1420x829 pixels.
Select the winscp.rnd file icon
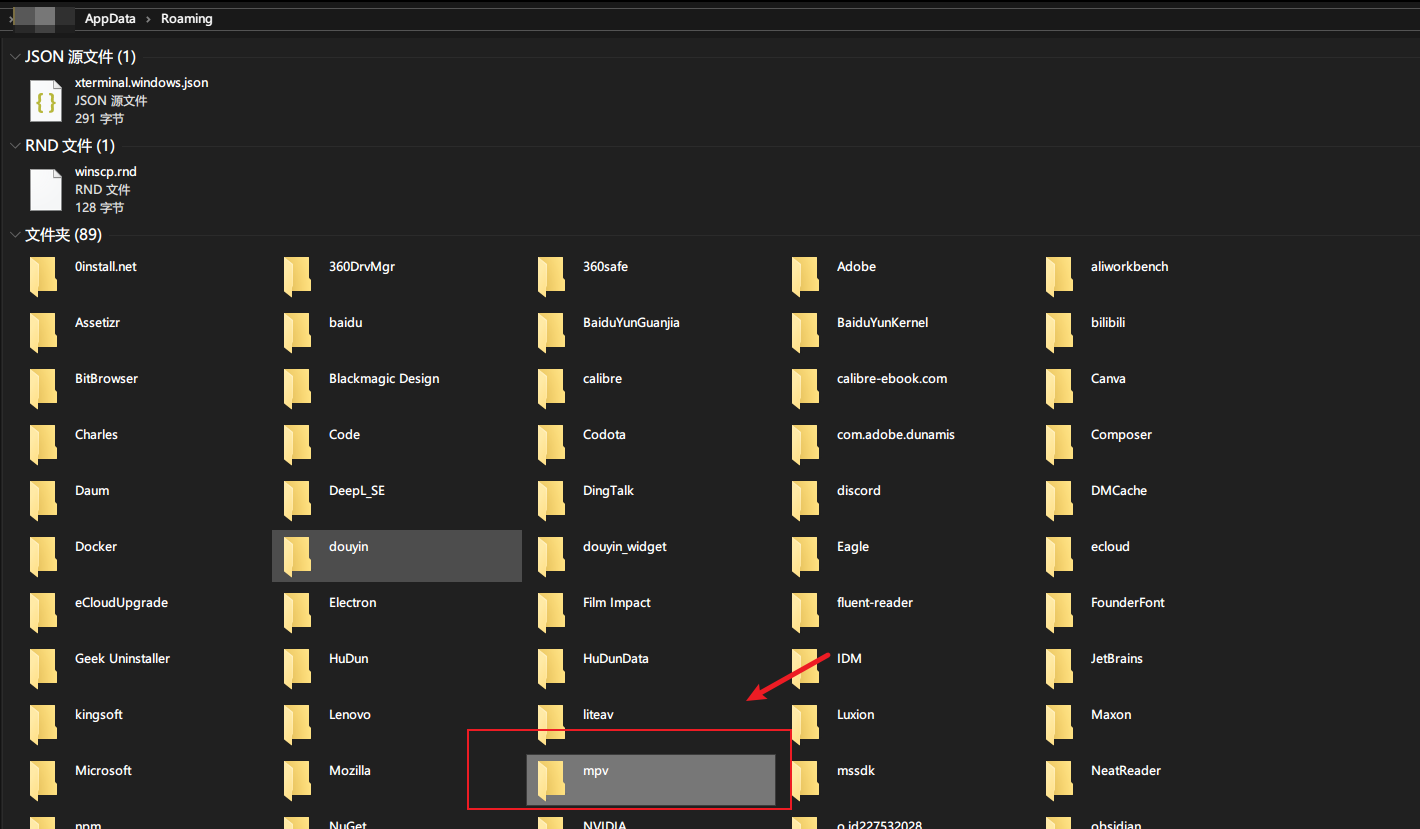point(46,189)
